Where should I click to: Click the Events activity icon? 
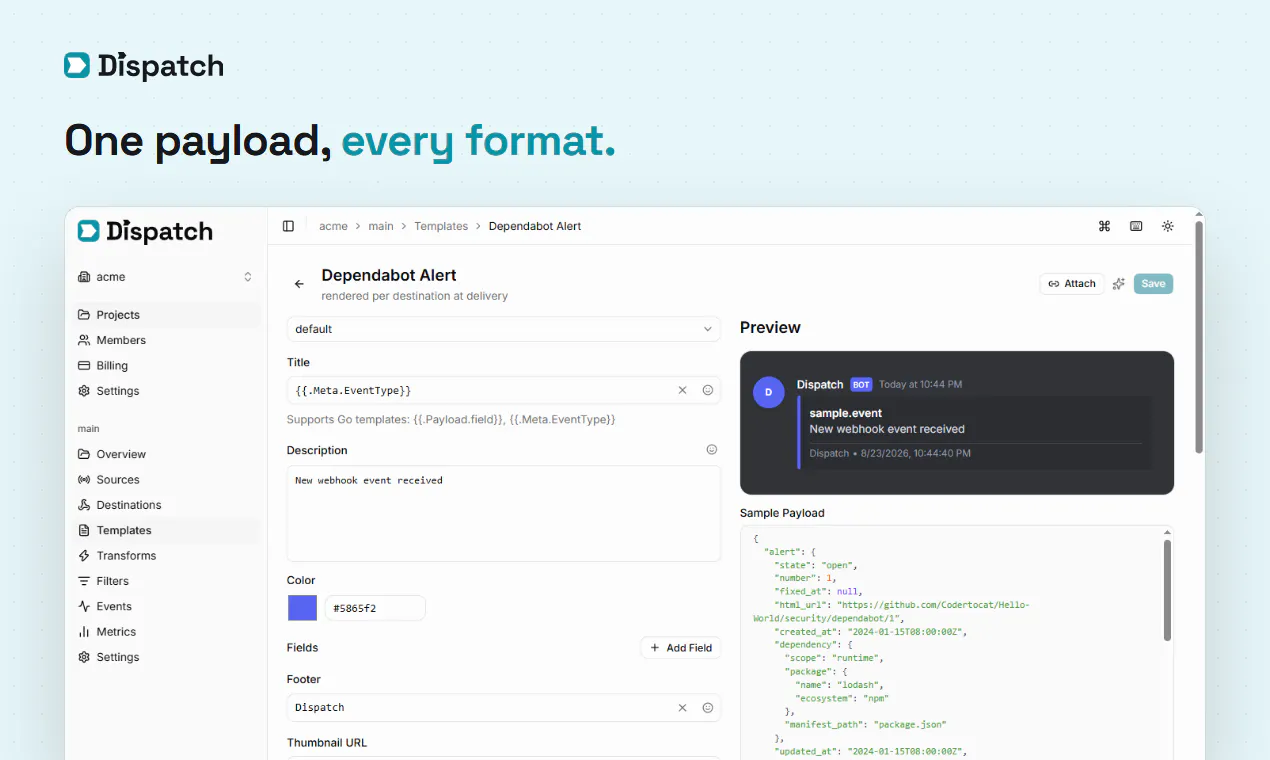tap(84, 607)
